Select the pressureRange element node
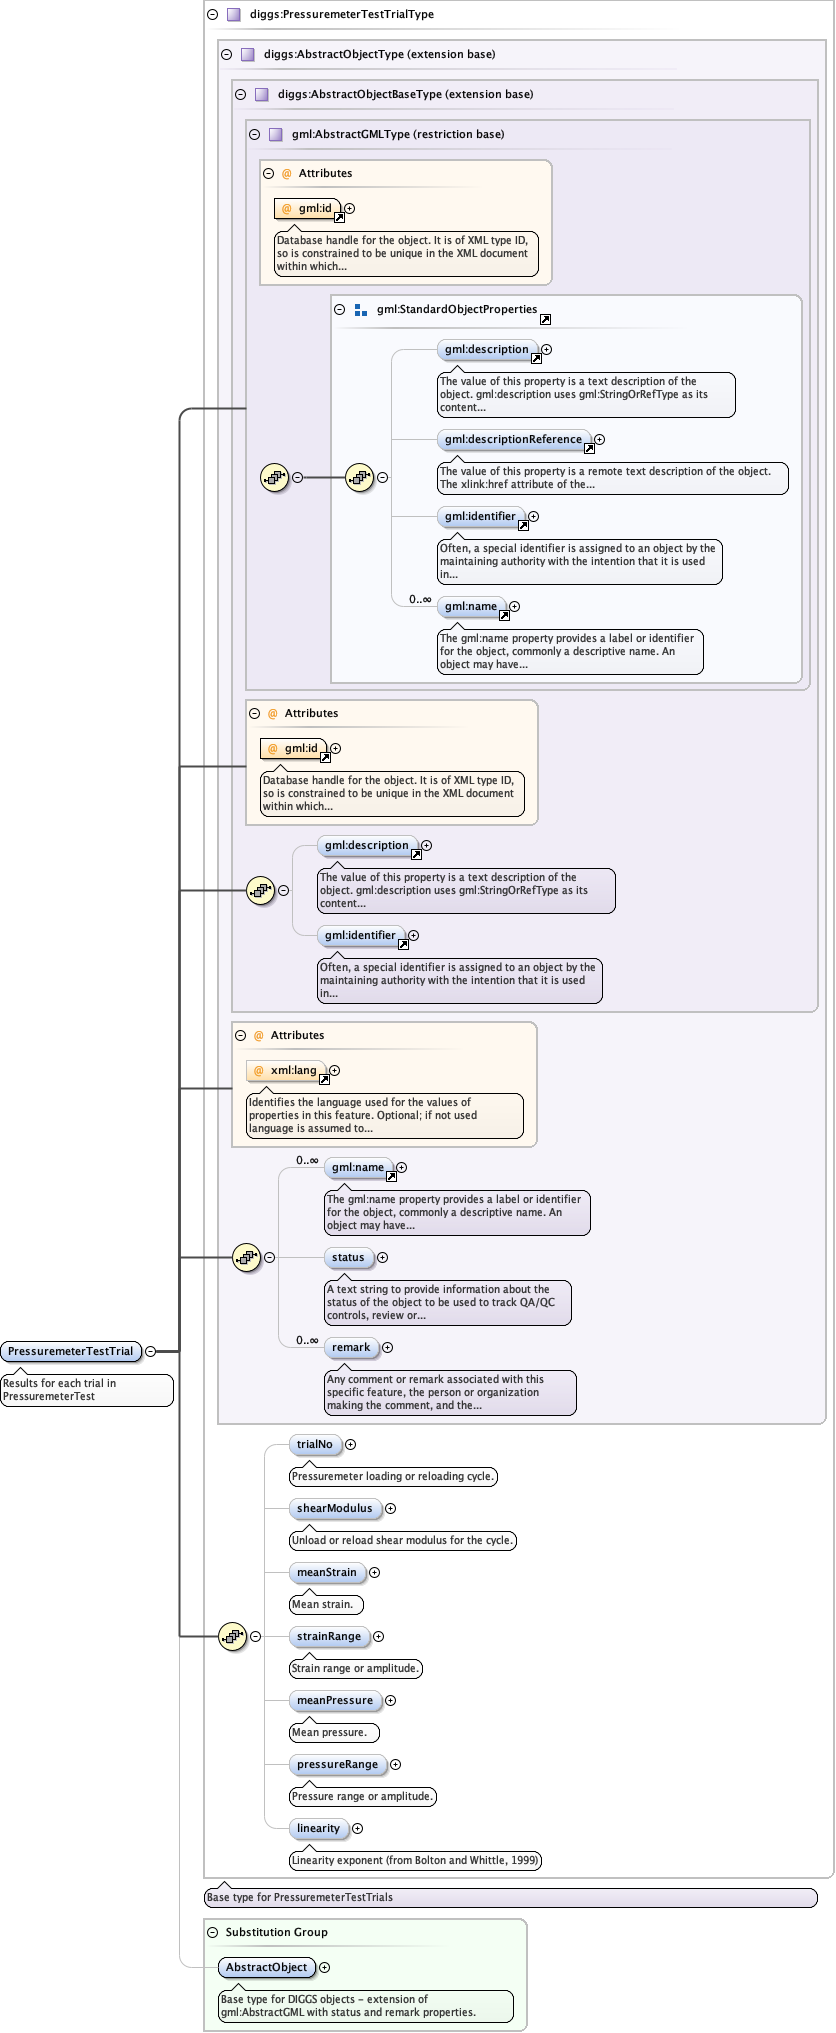 coord(337,1764)
